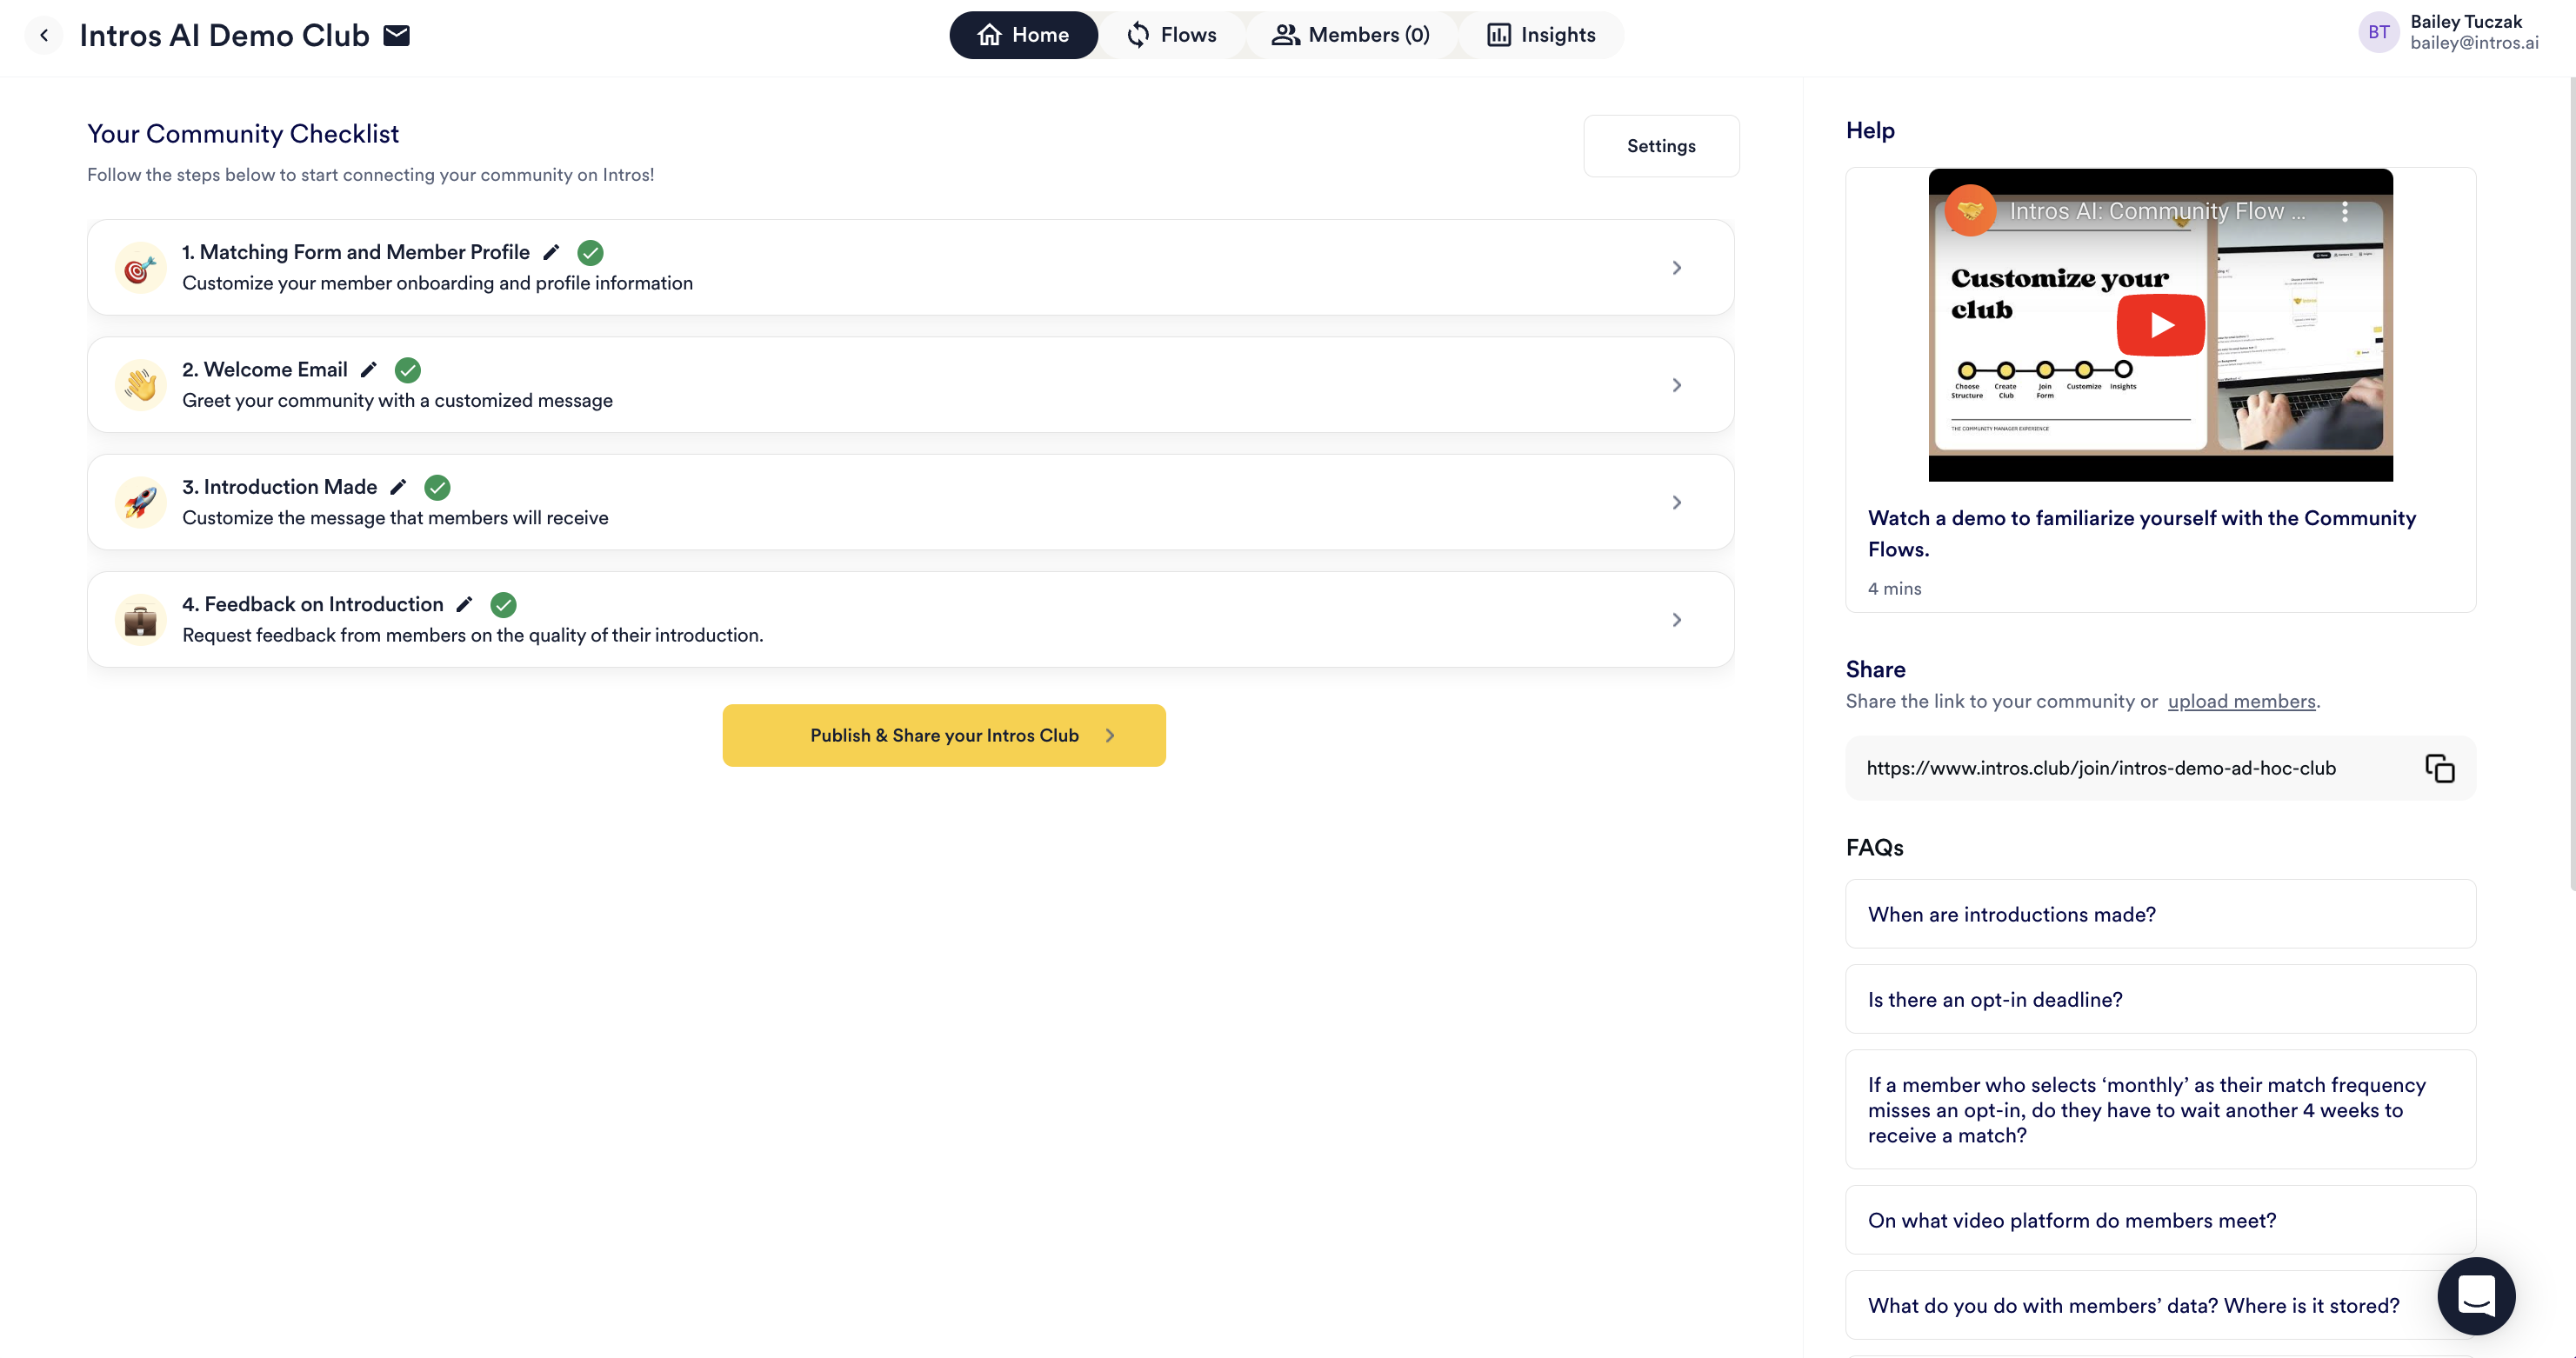The width and height of the screenshot is (2576, 1358).
Task: Expand Matching Form and Member Profile chevron
Action: click(1677, 267)
